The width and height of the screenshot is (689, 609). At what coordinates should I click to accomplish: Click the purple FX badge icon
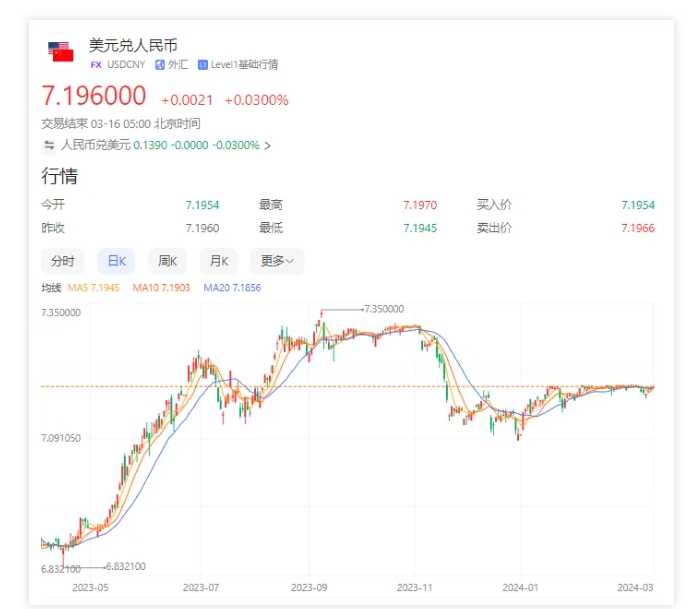pyautogui.click(x=96, y=65)
